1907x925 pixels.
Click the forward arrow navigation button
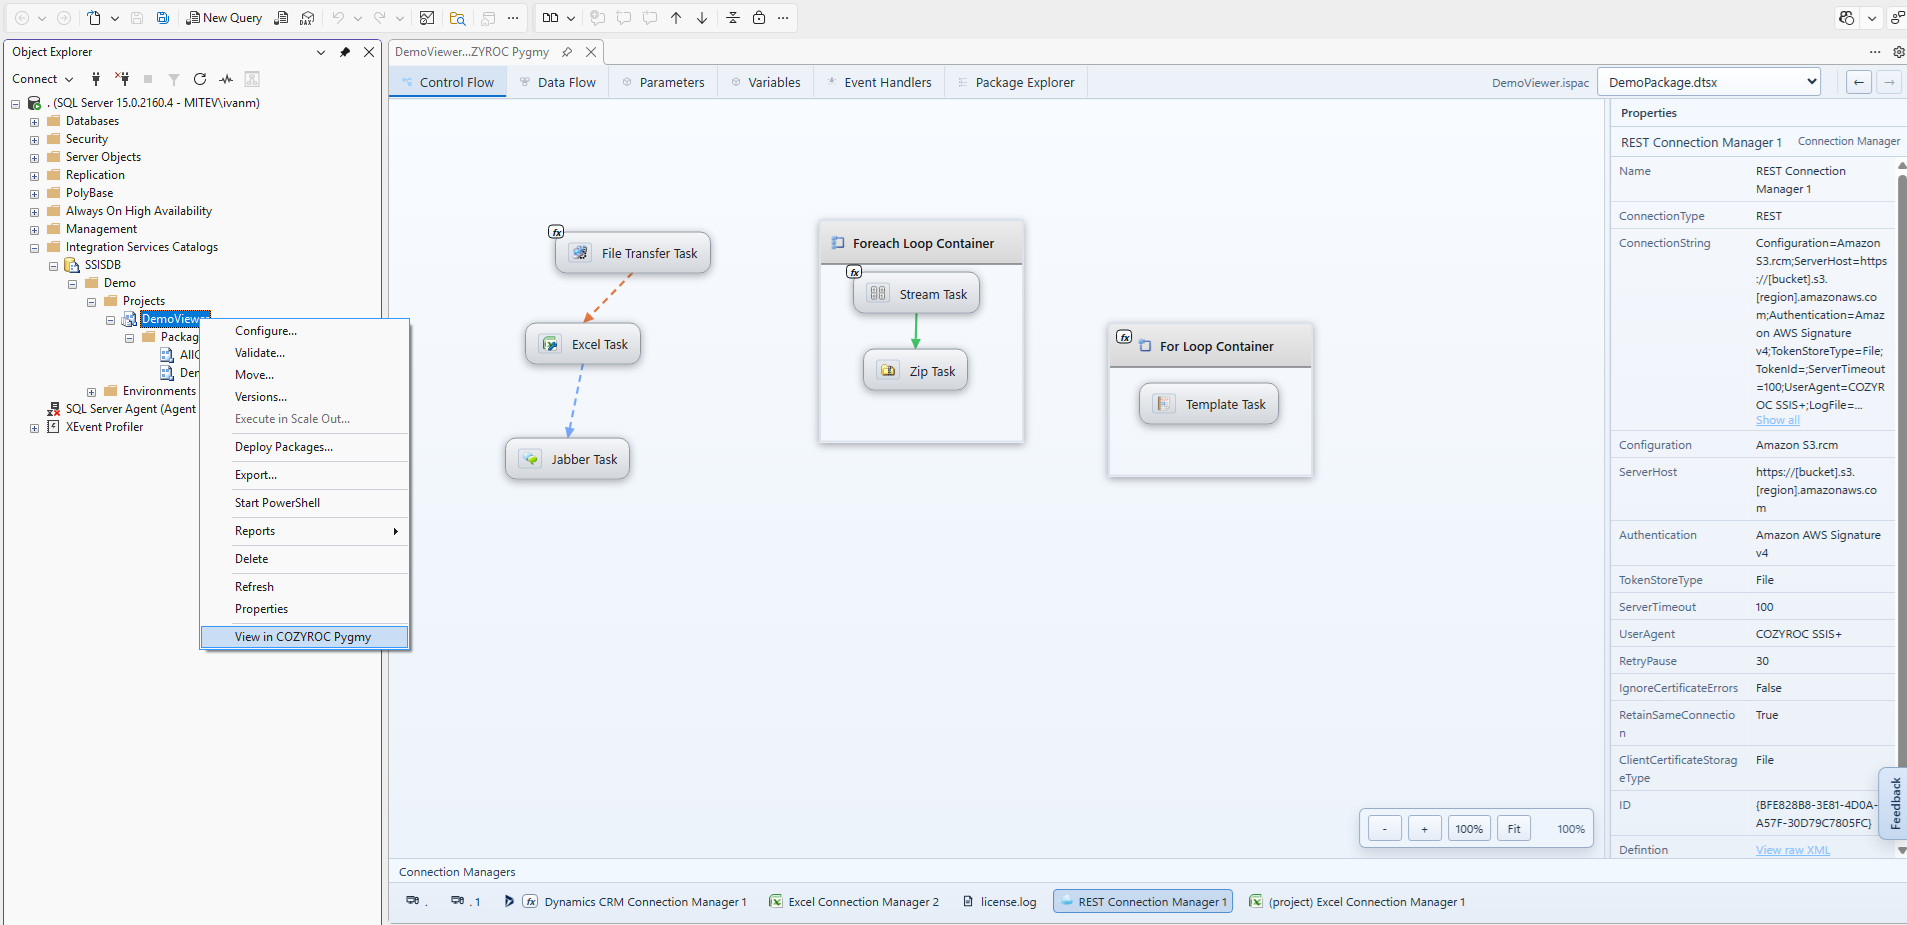tap(1889, 82)
